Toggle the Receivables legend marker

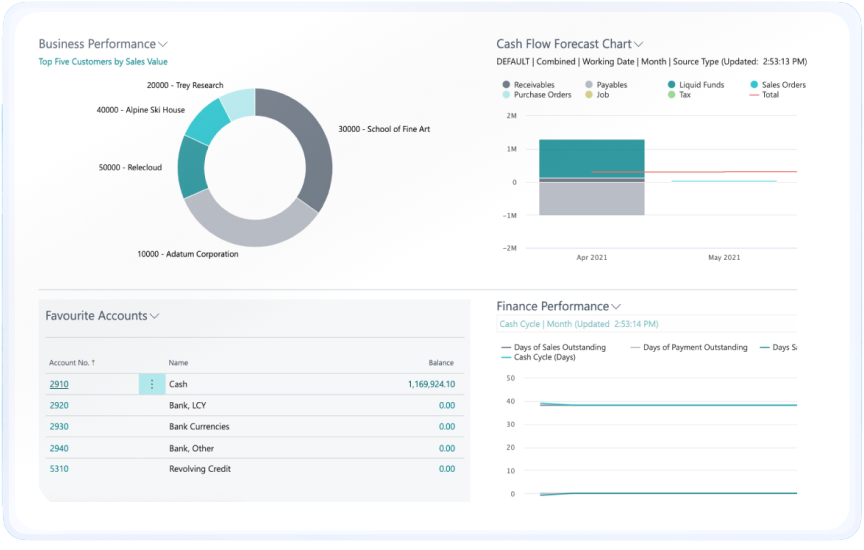coord(506,85)
